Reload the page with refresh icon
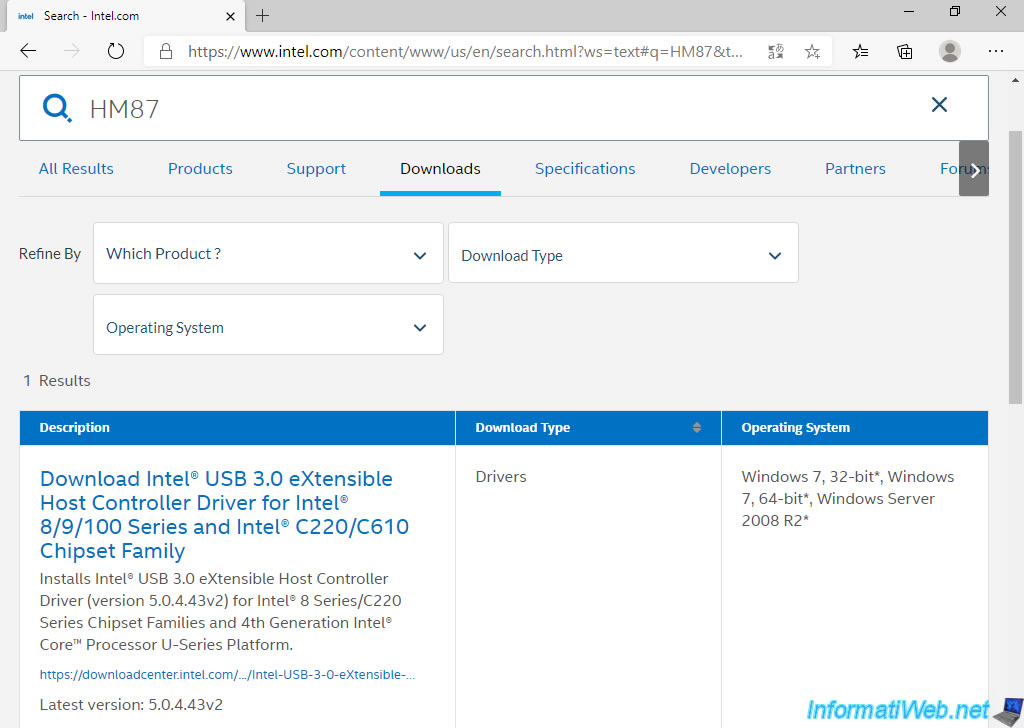Viewport: 1024px width, 728px height. point(116,51)
